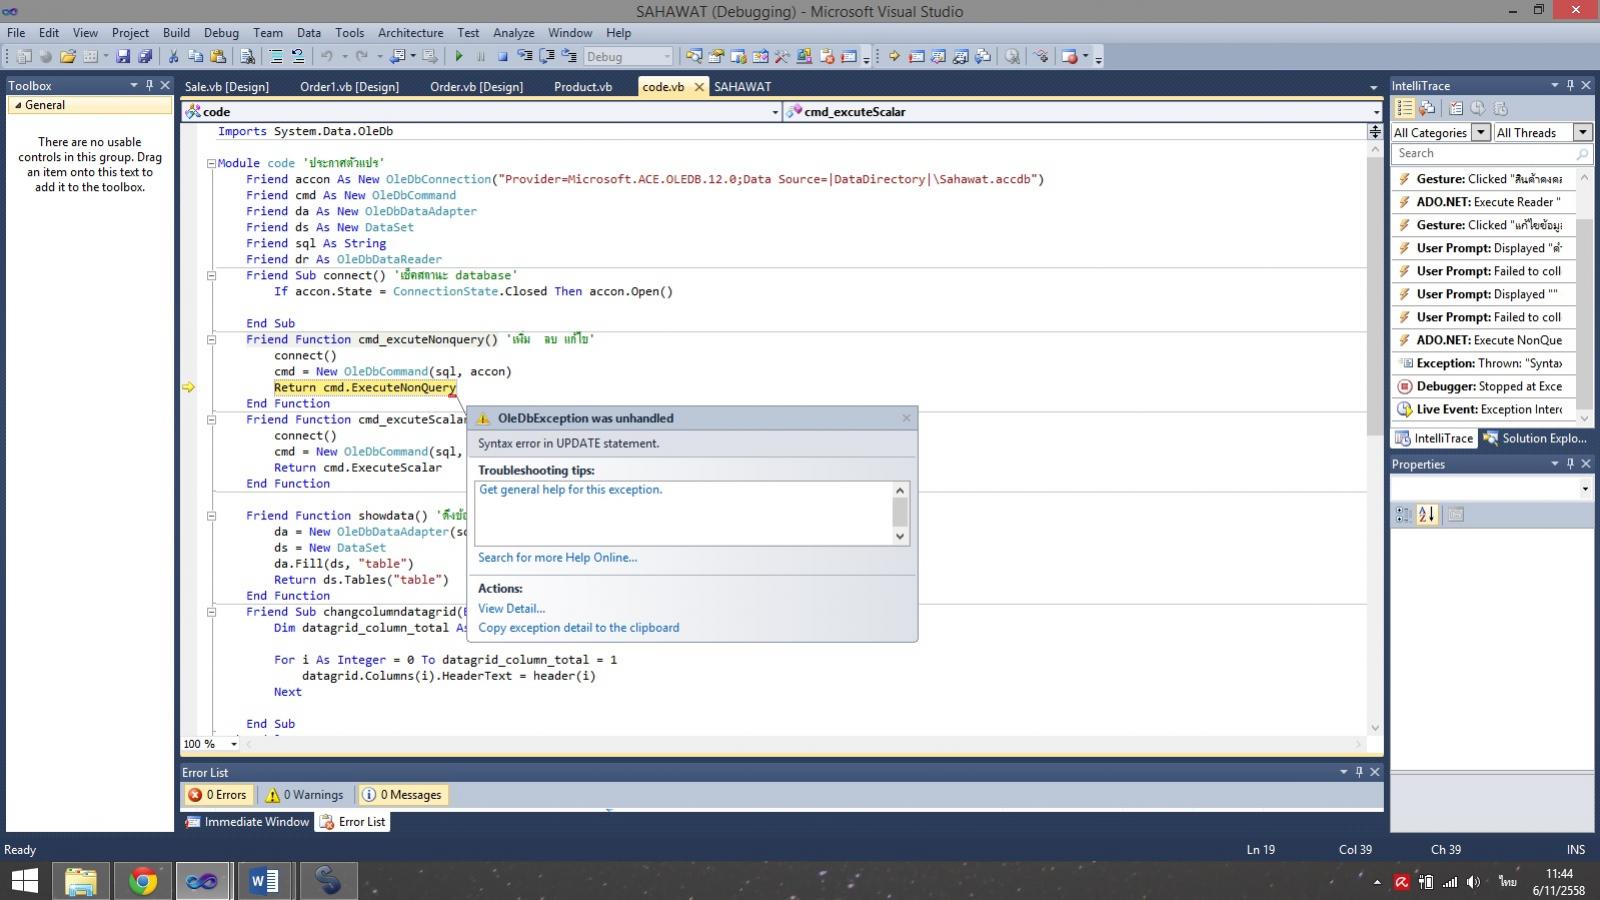
Task: Click the Cut scissors icon
Action: pos(173,57)
